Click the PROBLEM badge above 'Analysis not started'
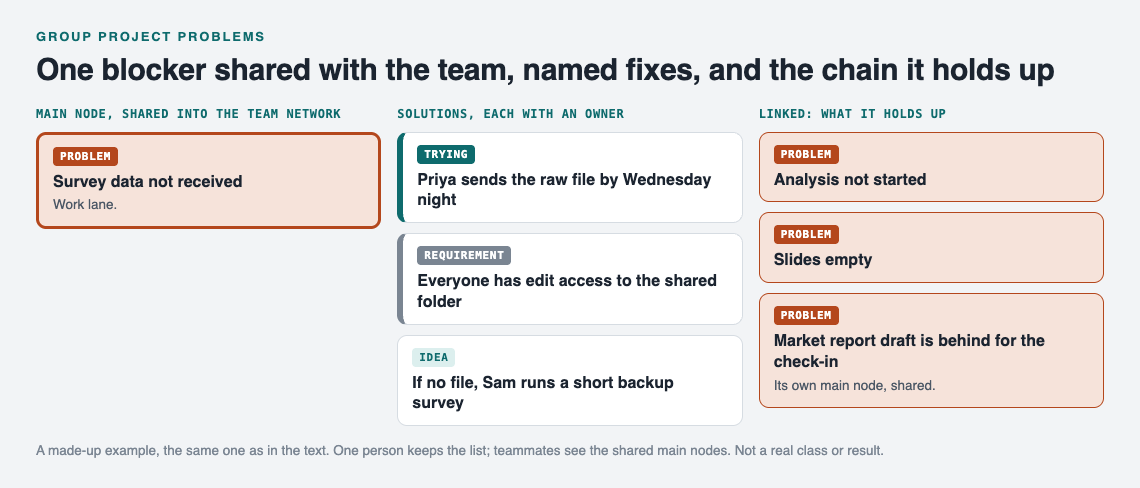The height and width of the screenshot is (488, 1140). pos(806,154)
